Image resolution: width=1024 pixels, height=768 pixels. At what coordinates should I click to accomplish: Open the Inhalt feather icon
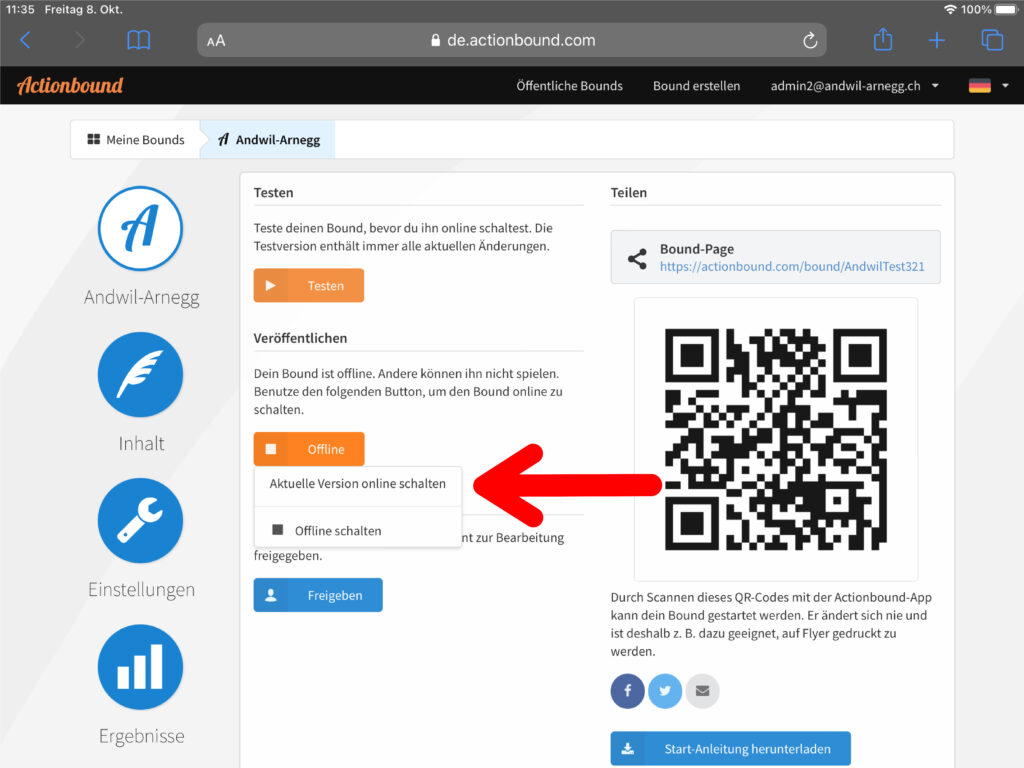[140, 375]
